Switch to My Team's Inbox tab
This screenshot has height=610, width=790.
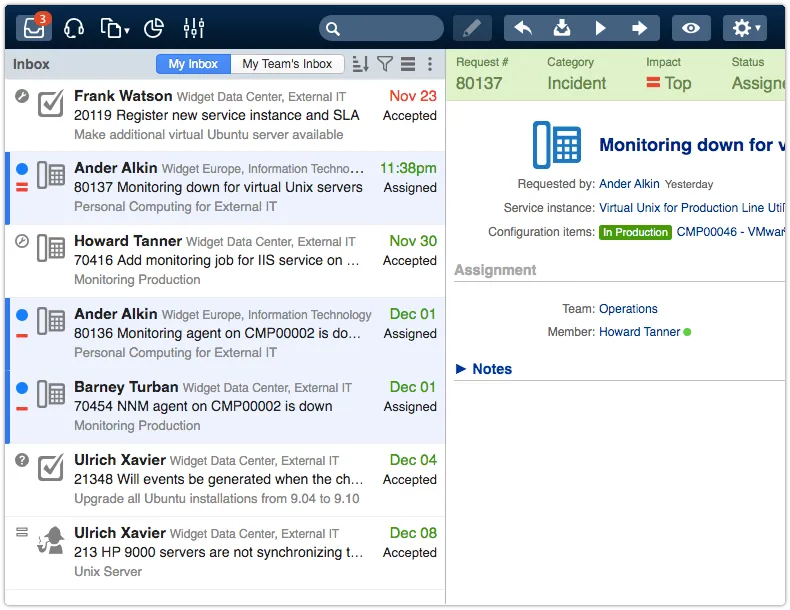[x=287, y=64]
